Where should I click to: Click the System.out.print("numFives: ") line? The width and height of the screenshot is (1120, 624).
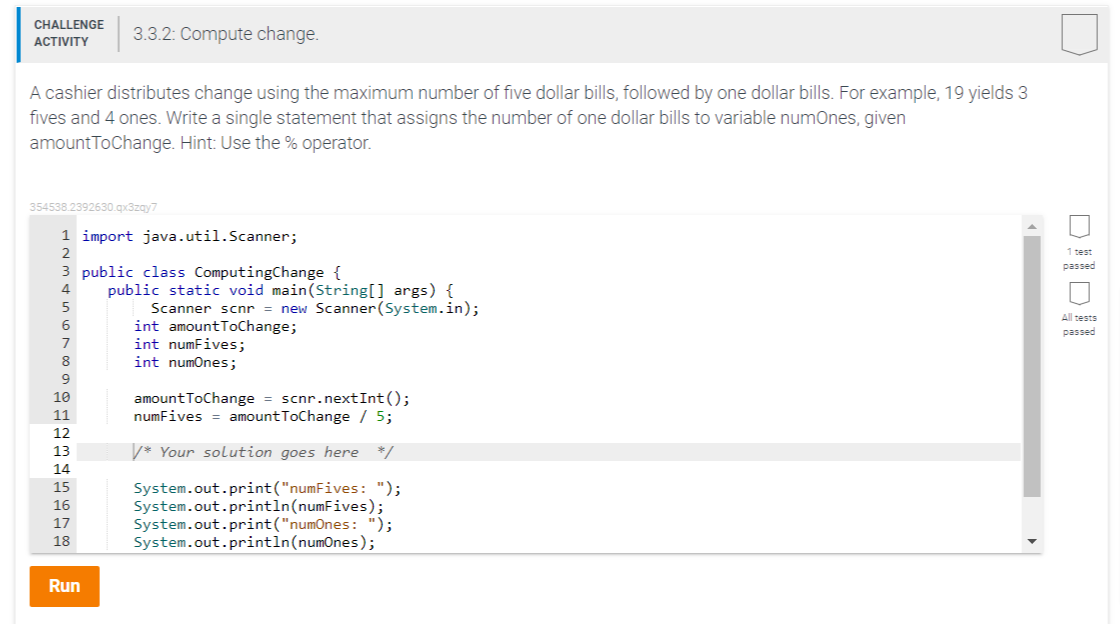pyautogui.click(x=267, y=488)
